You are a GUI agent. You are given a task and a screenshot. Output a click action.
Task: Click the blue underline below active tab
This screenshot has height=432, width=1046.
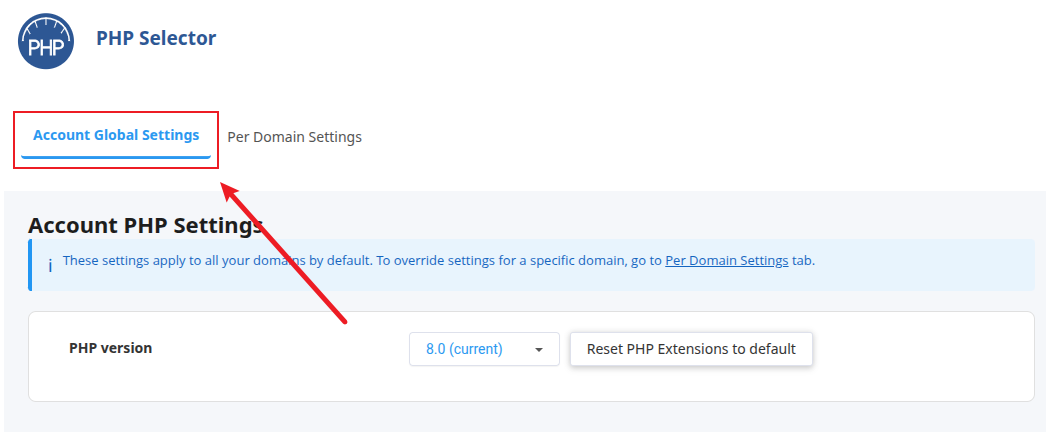click(x=116, y=156)
